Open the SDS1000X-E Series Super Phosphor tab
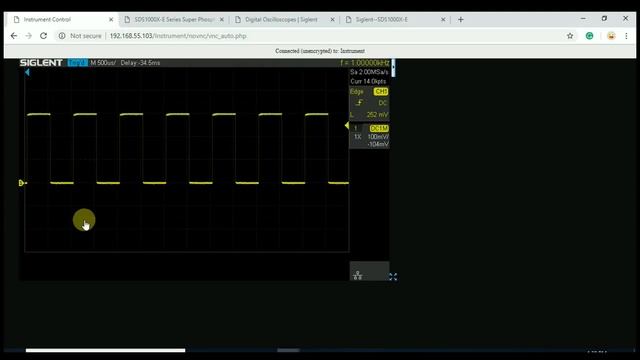Image resolution: width=640 pixels, height=360 pixels. point(174,20)
